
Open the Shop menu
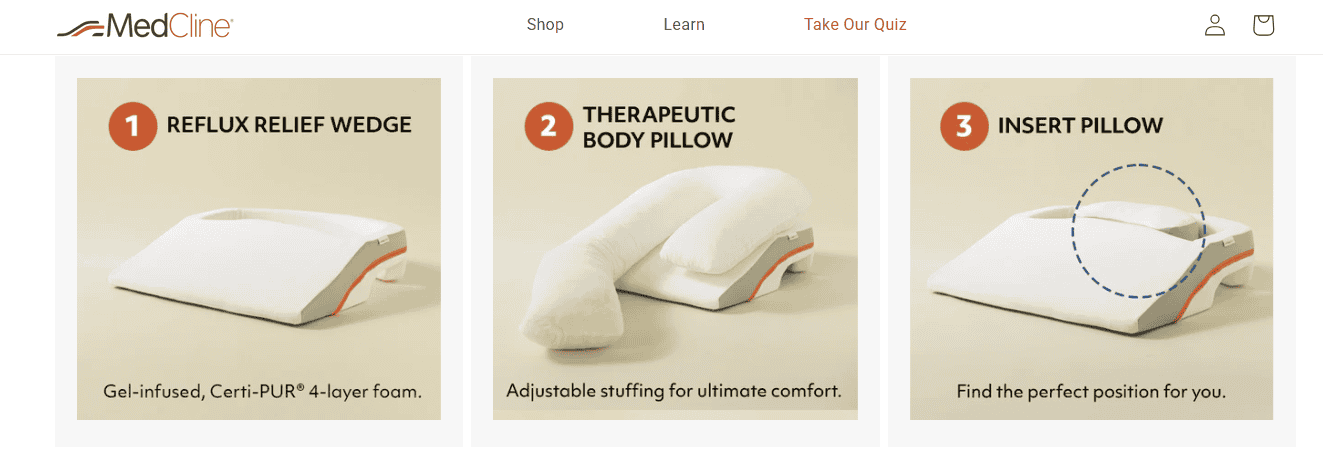click(545, 25)
